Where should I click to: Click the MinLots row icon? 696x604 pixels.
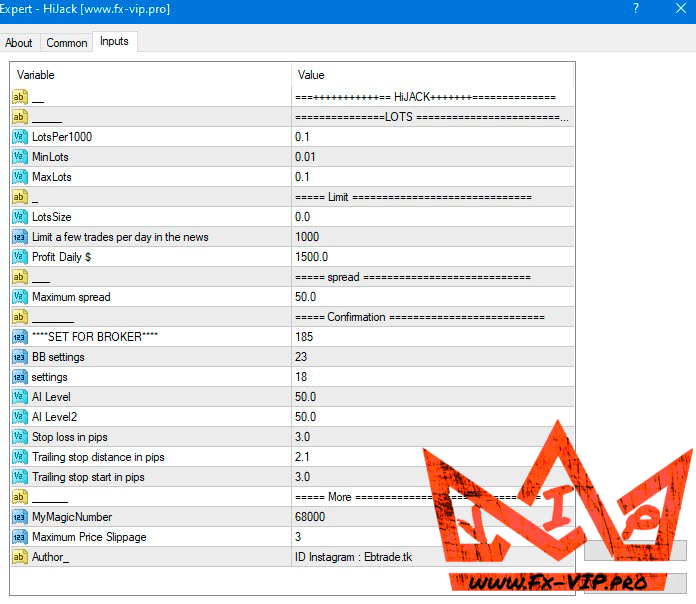click(20, 157)
